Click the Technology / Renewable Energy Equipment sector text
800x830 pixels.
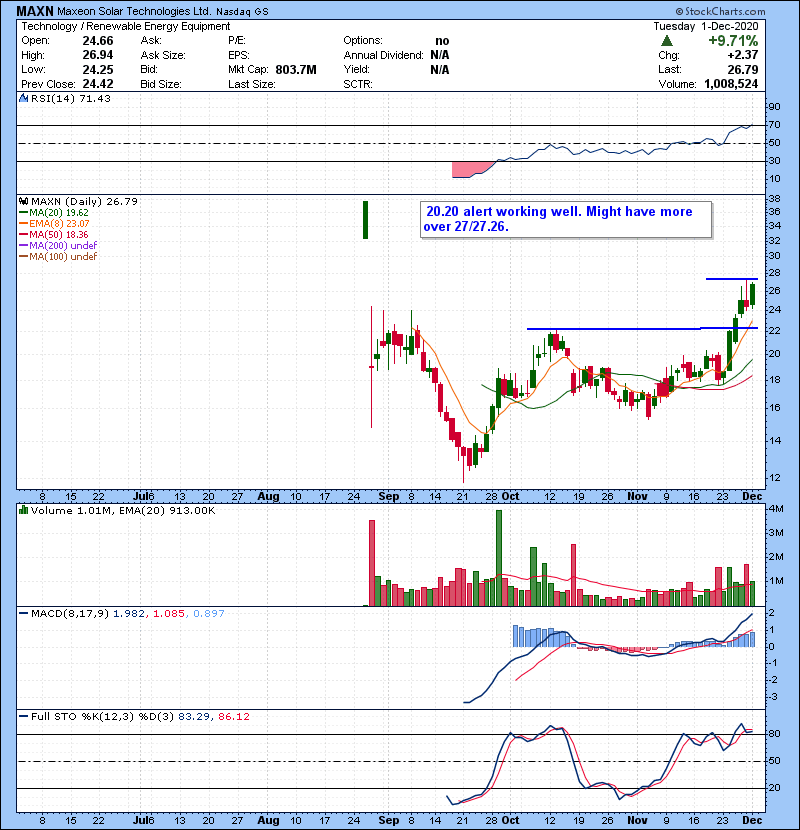(125, 26)
